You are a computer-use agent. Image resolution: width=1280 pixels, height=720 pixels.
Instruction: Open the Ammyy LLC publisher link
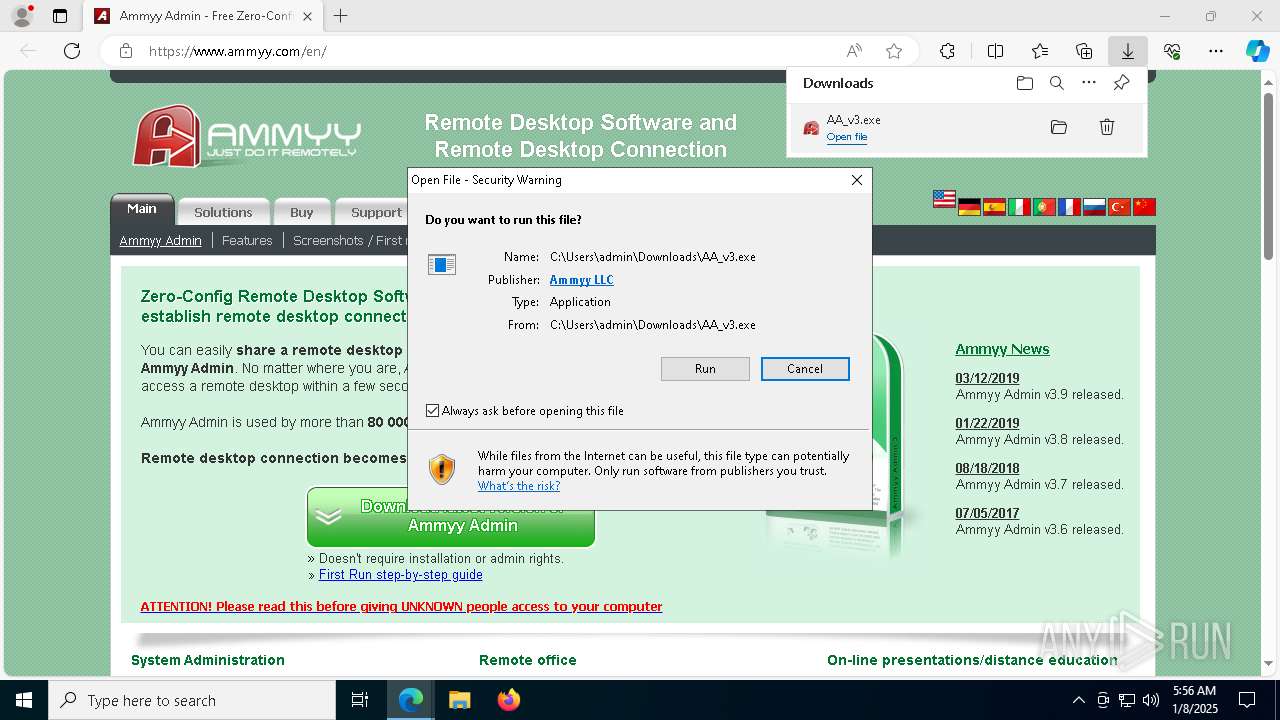click(x=581, y=280)
